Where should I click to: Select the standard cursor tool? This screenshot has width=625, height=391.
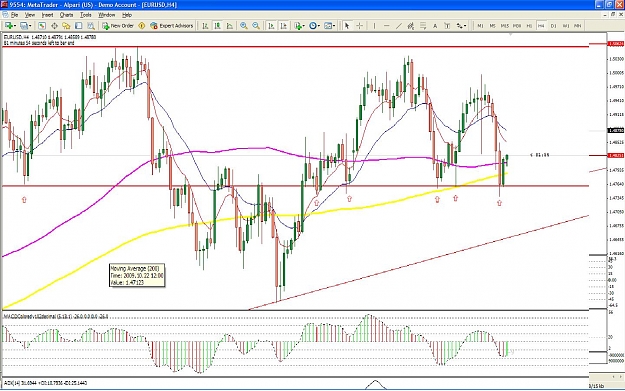pyautogui.click(x=347, y=26)
